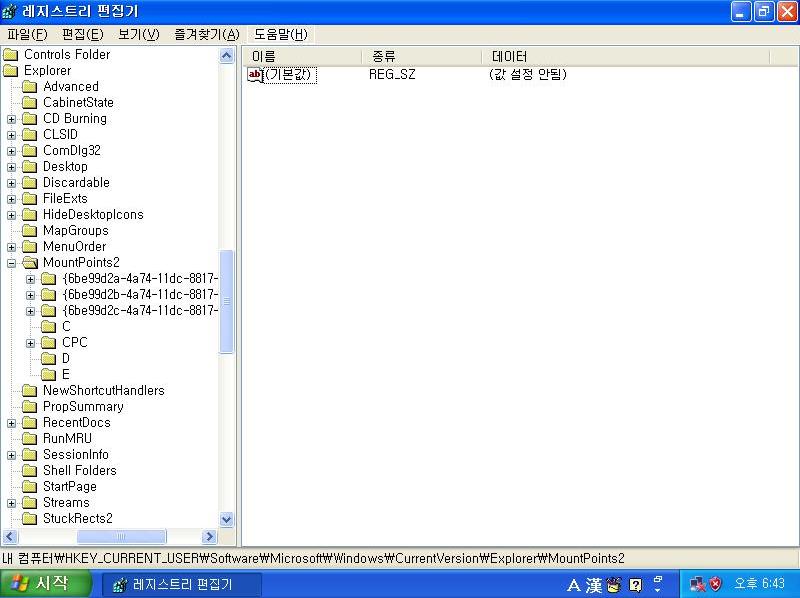Click the tree scroll right arrow
This screenshot has height=598, width=800.
(209, 536)
